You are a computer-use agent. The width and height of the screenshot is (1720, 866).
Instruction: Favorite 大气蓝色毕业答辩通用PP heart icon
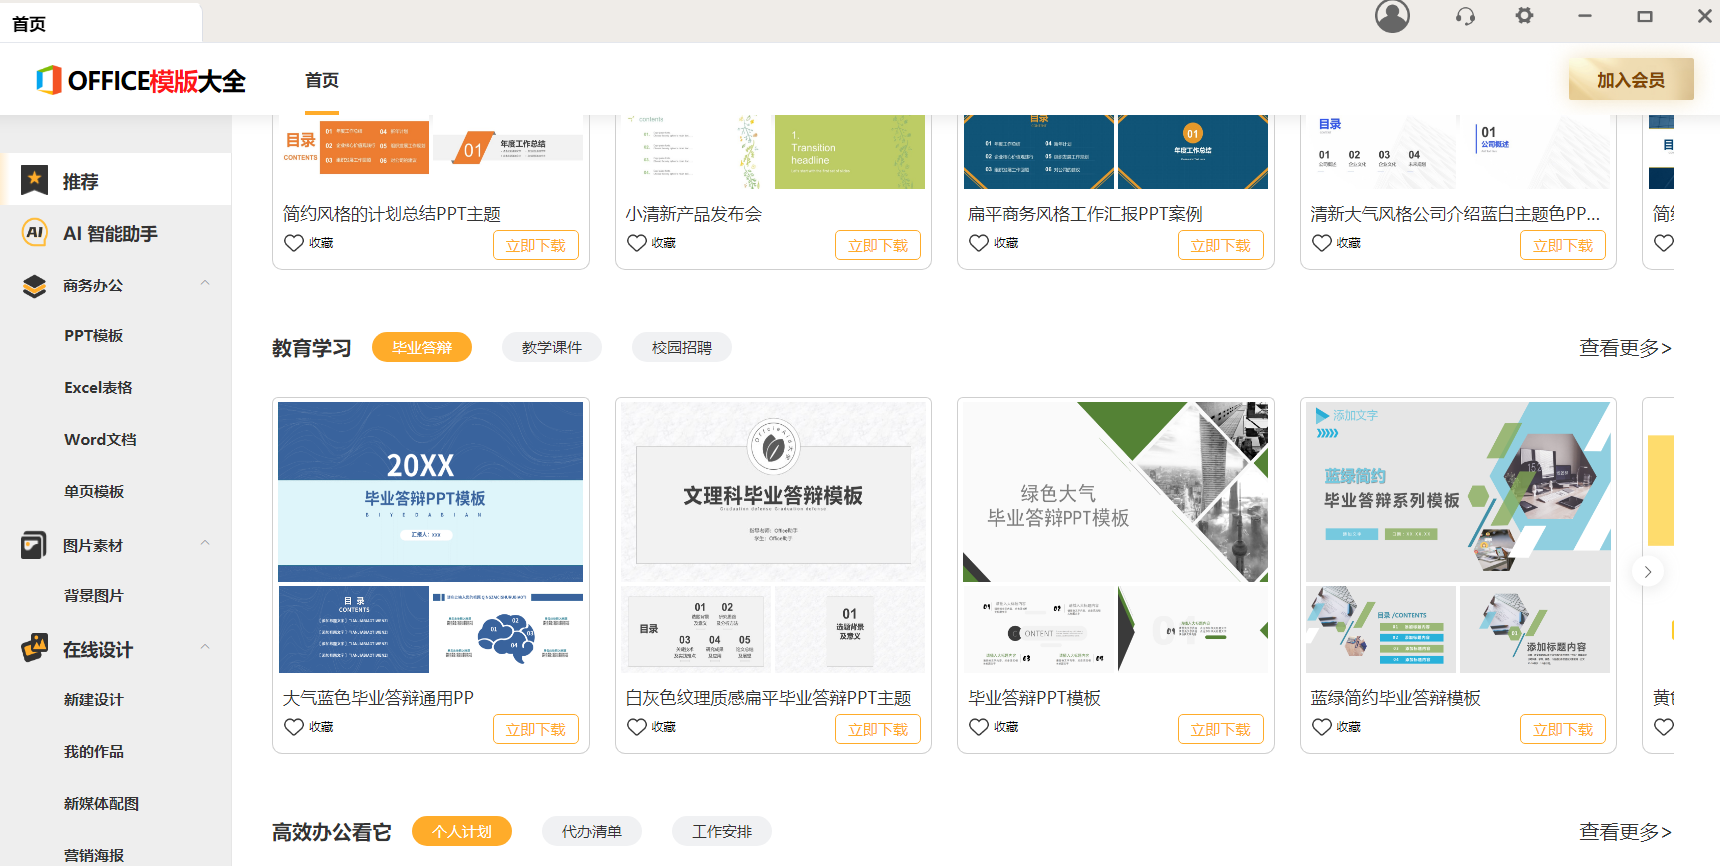294,727
